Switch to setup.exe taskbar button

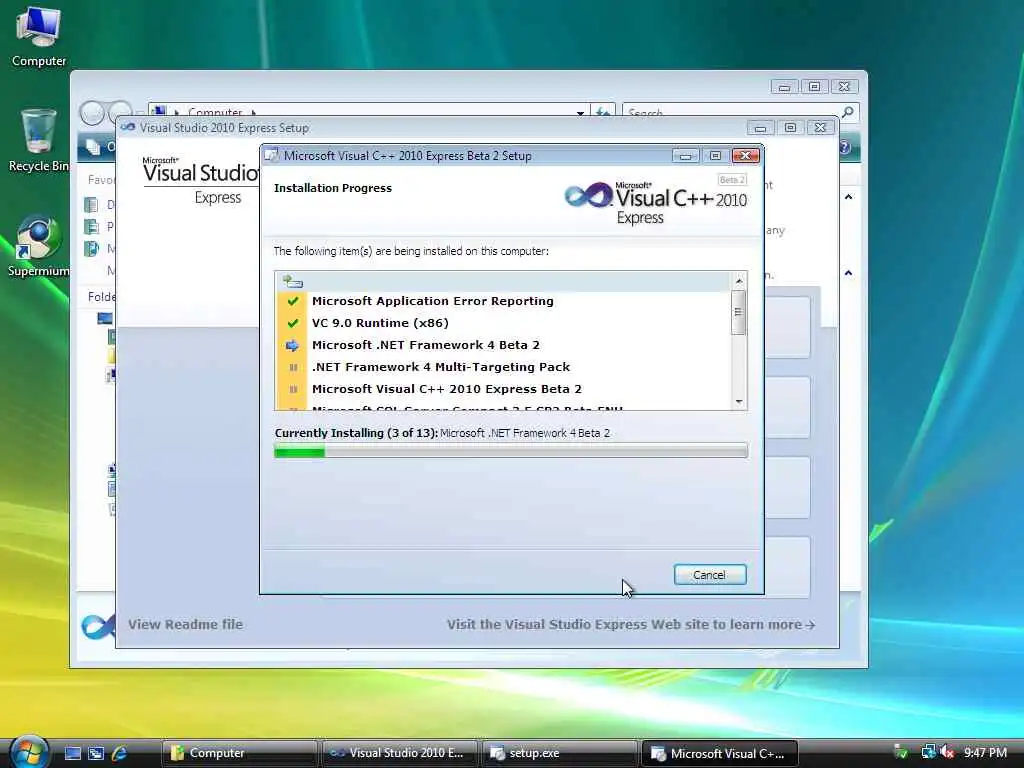[x=559, y=753]
